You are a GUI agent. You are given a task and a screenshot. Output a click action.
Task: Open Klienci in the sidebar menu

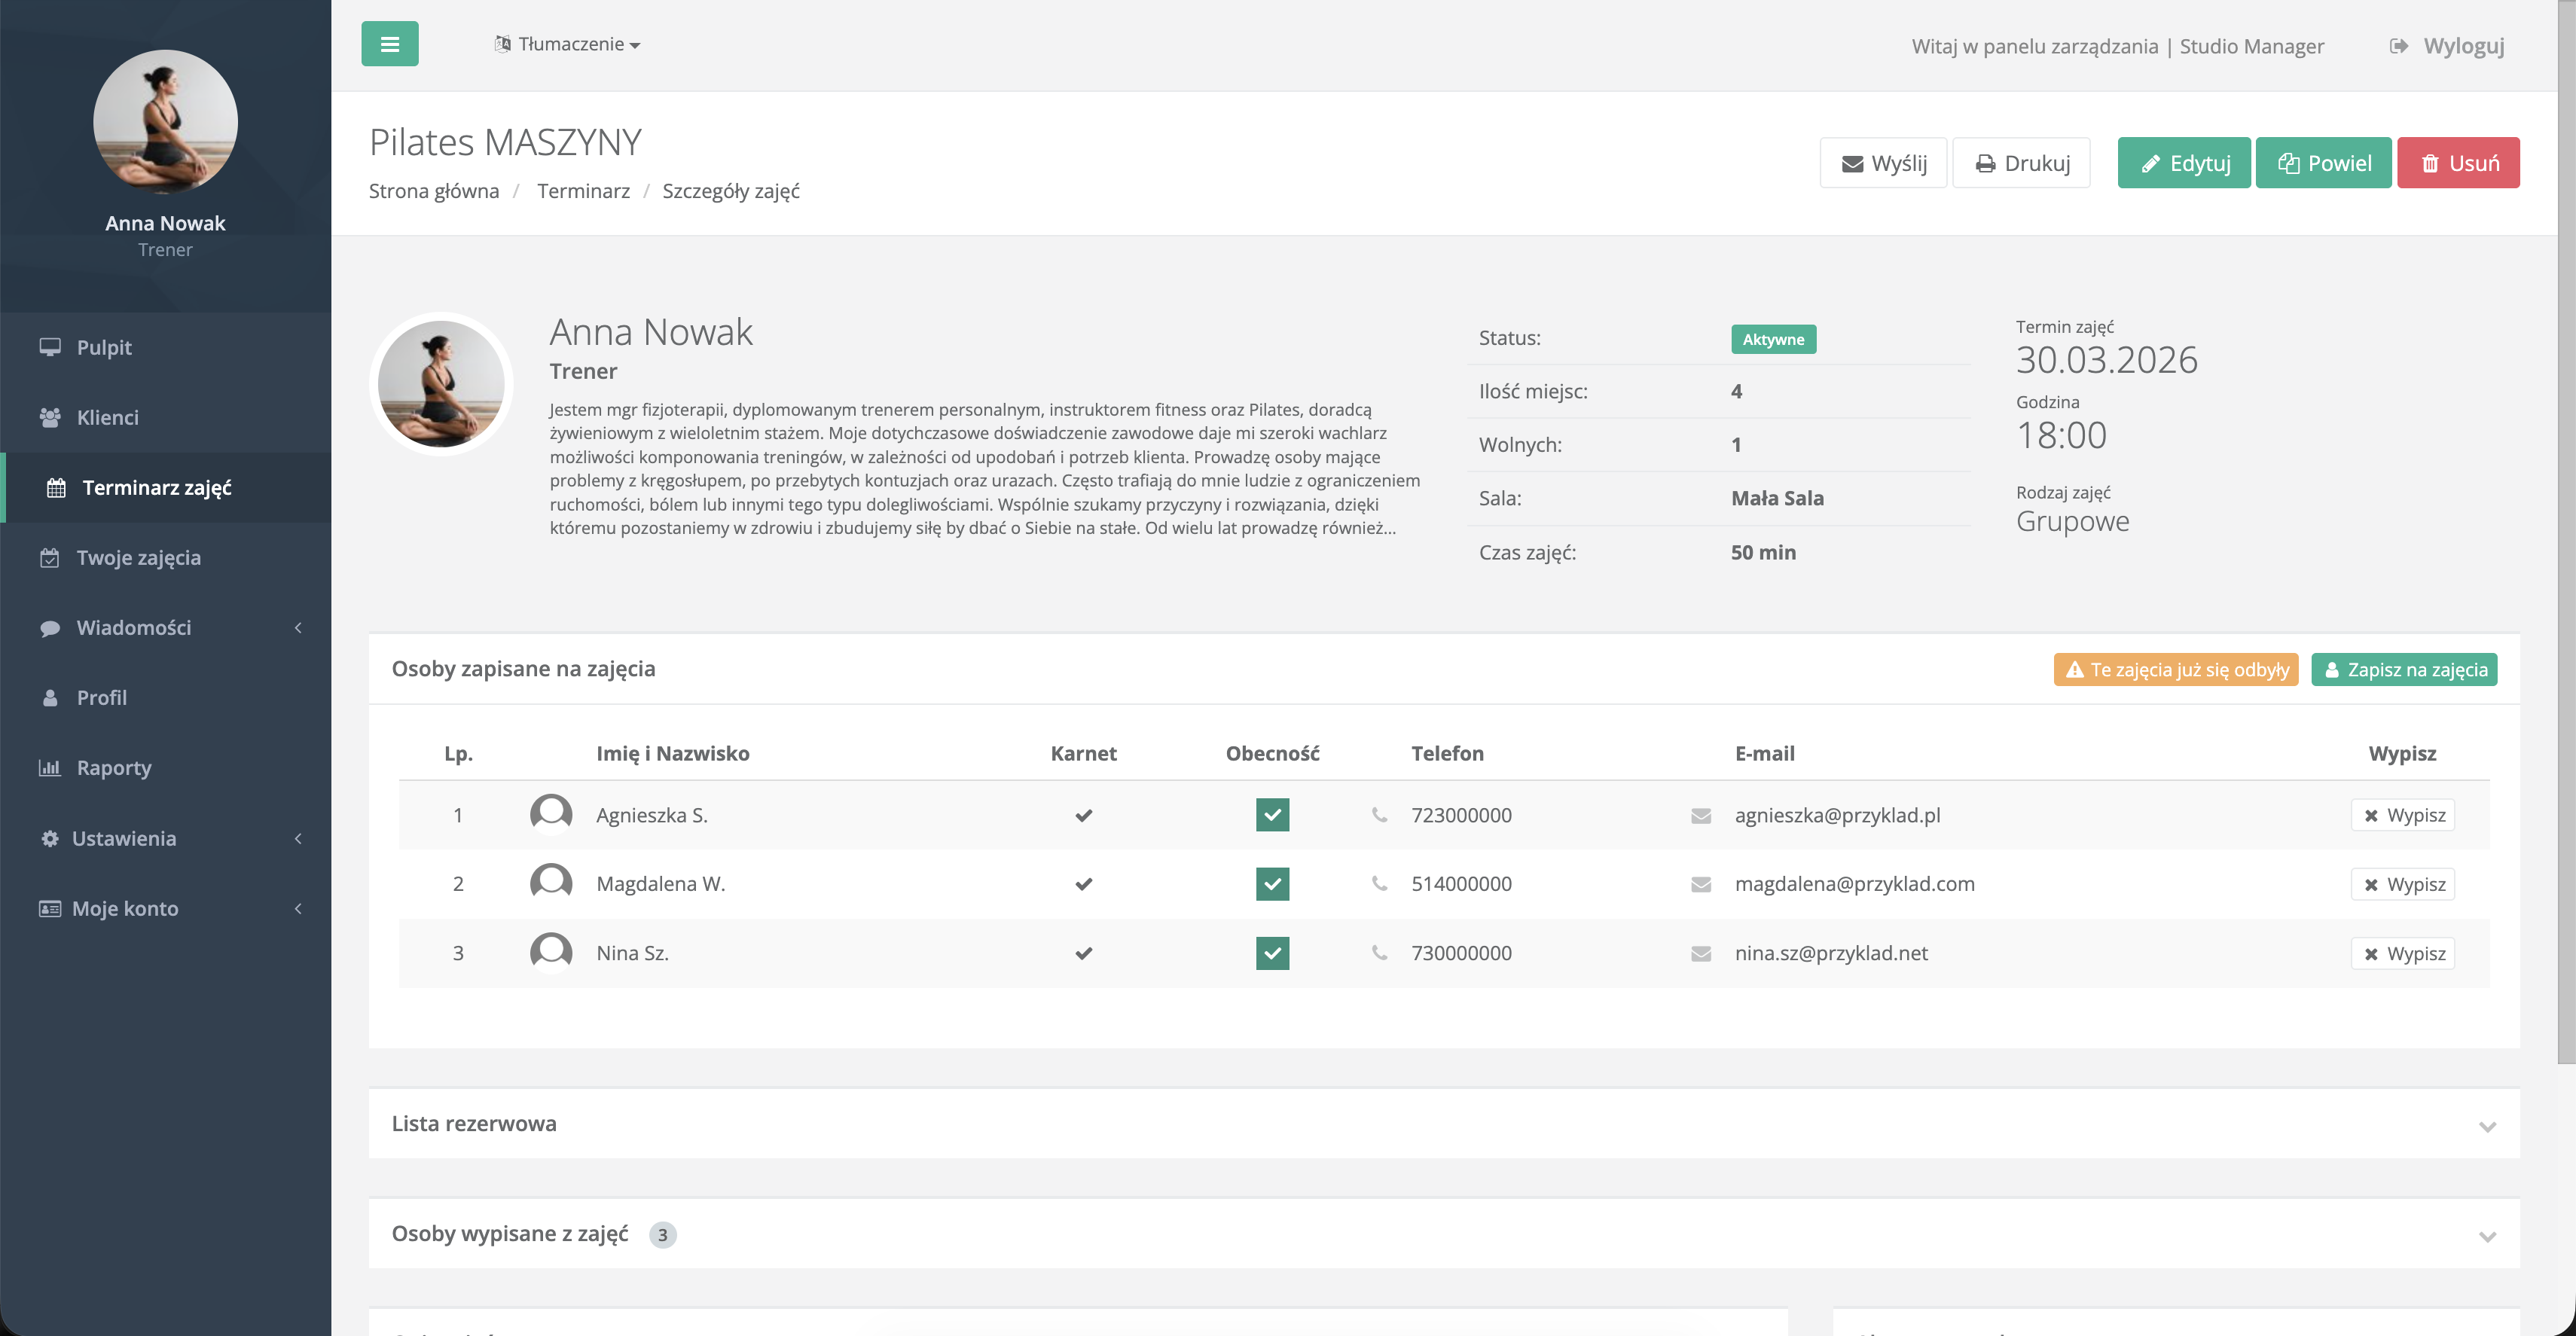pyautogui.click(x=107, y=417)
